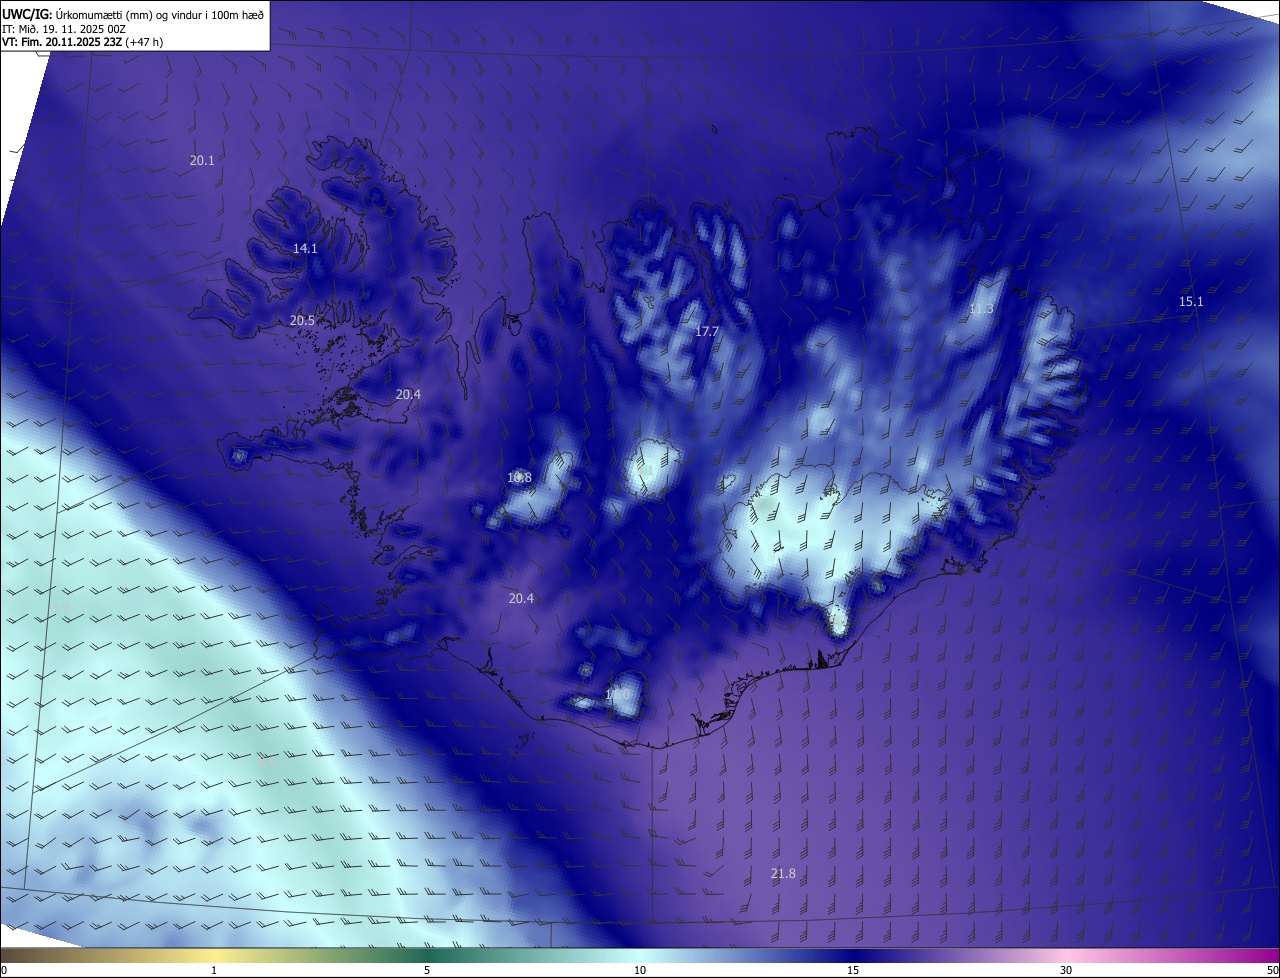
Task: Pick the pink segment of the color bar above 30
Action: pos(1066,956)
